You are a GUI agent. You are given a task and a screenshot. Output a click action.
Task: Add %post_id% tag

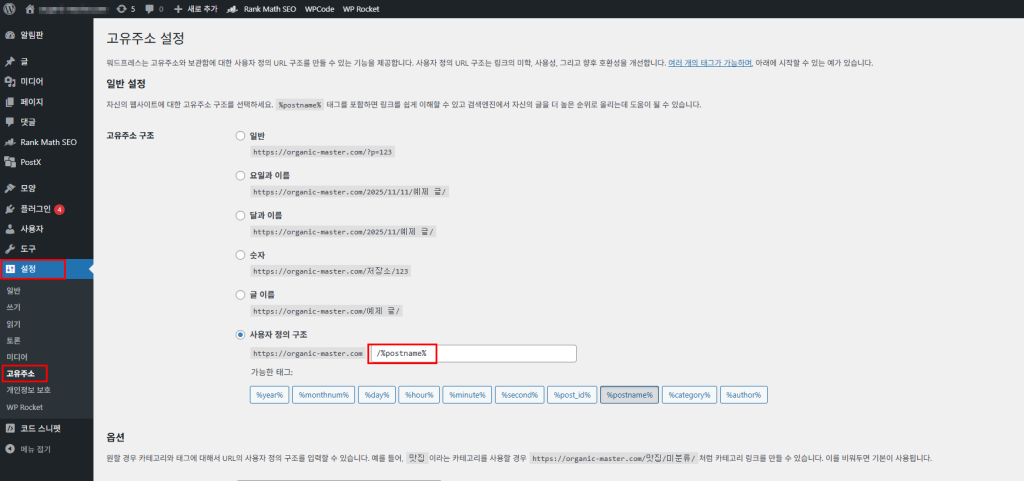(x=572, y=395)
